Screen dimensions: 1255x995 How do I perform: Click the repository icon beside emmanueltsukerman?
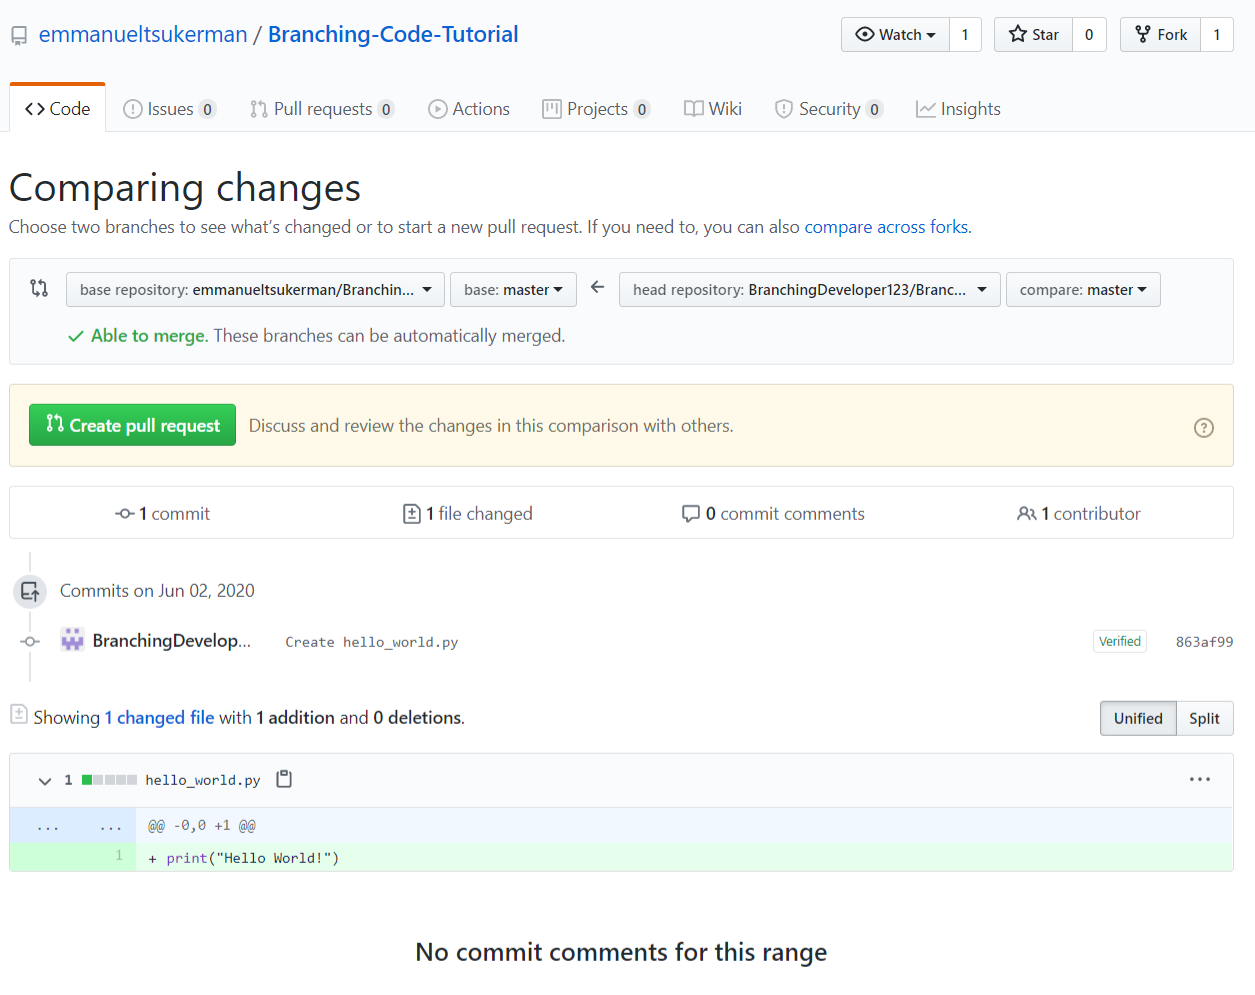point(19,36)
